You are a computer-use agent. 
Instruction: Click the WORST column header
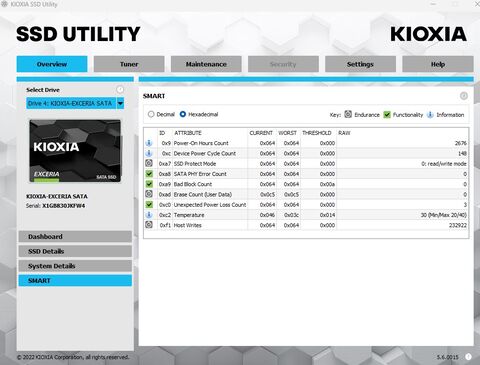tap(287, 133)
